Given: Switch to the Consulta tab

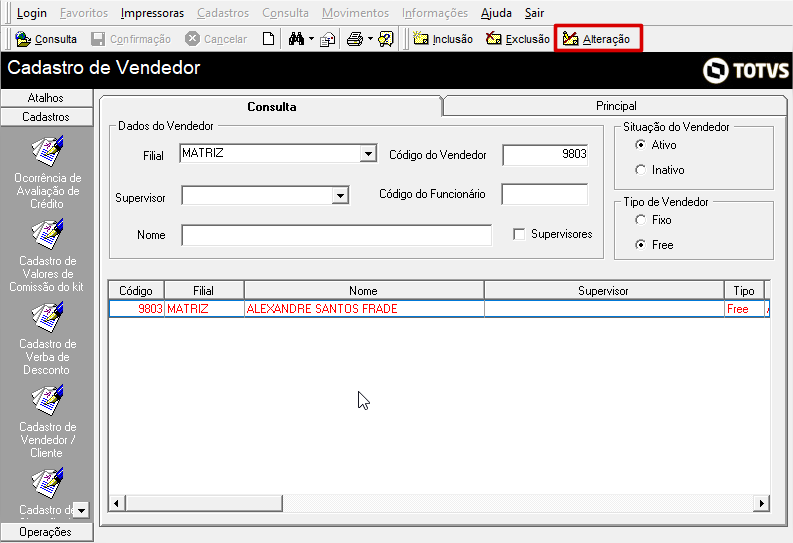Looking at the screenshot, I should pyautogui.click(x=272, y=106).
